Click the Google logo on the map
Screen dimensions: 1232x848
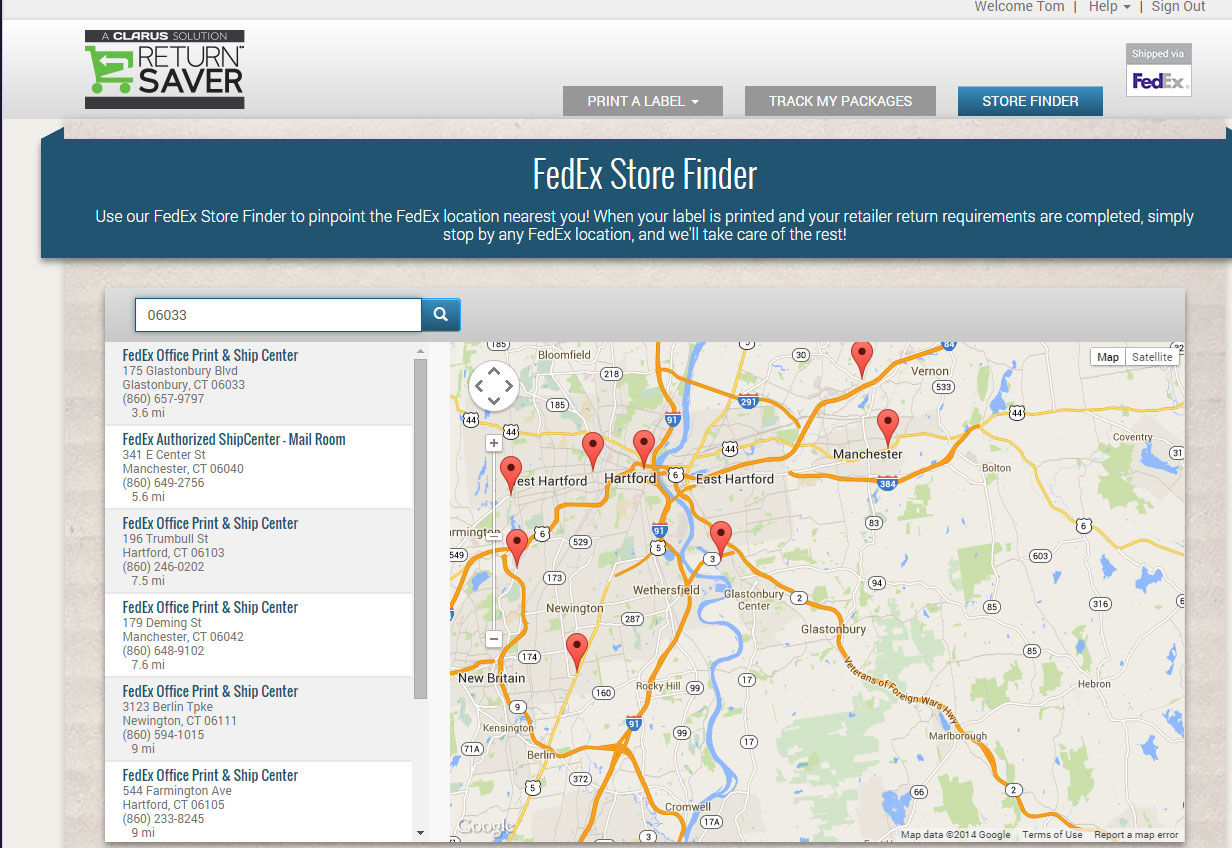tap(484, 827)
